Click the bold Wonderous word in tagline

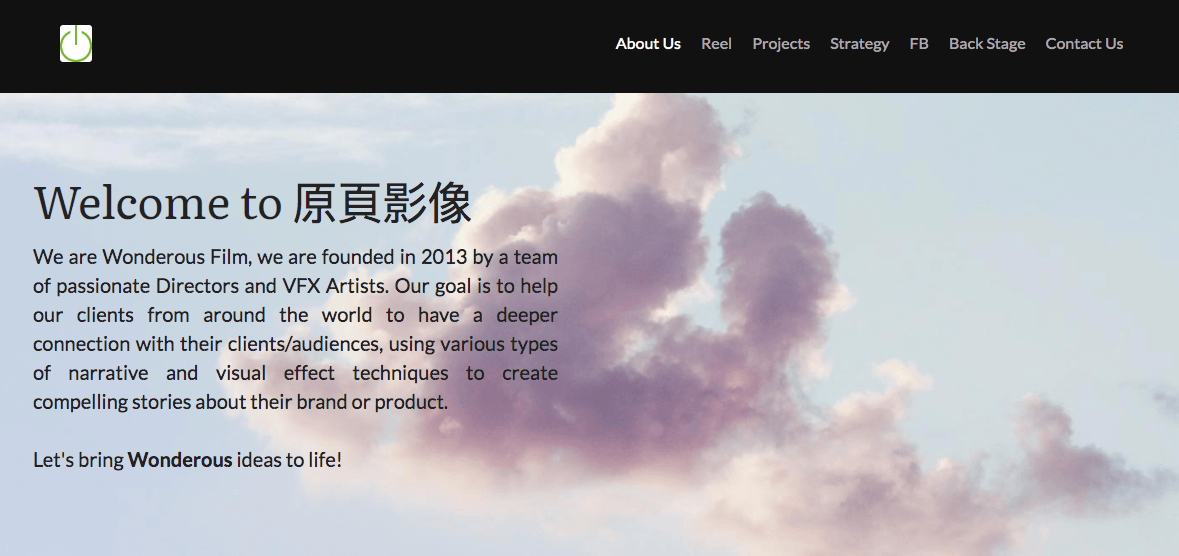tap(180, 461)
